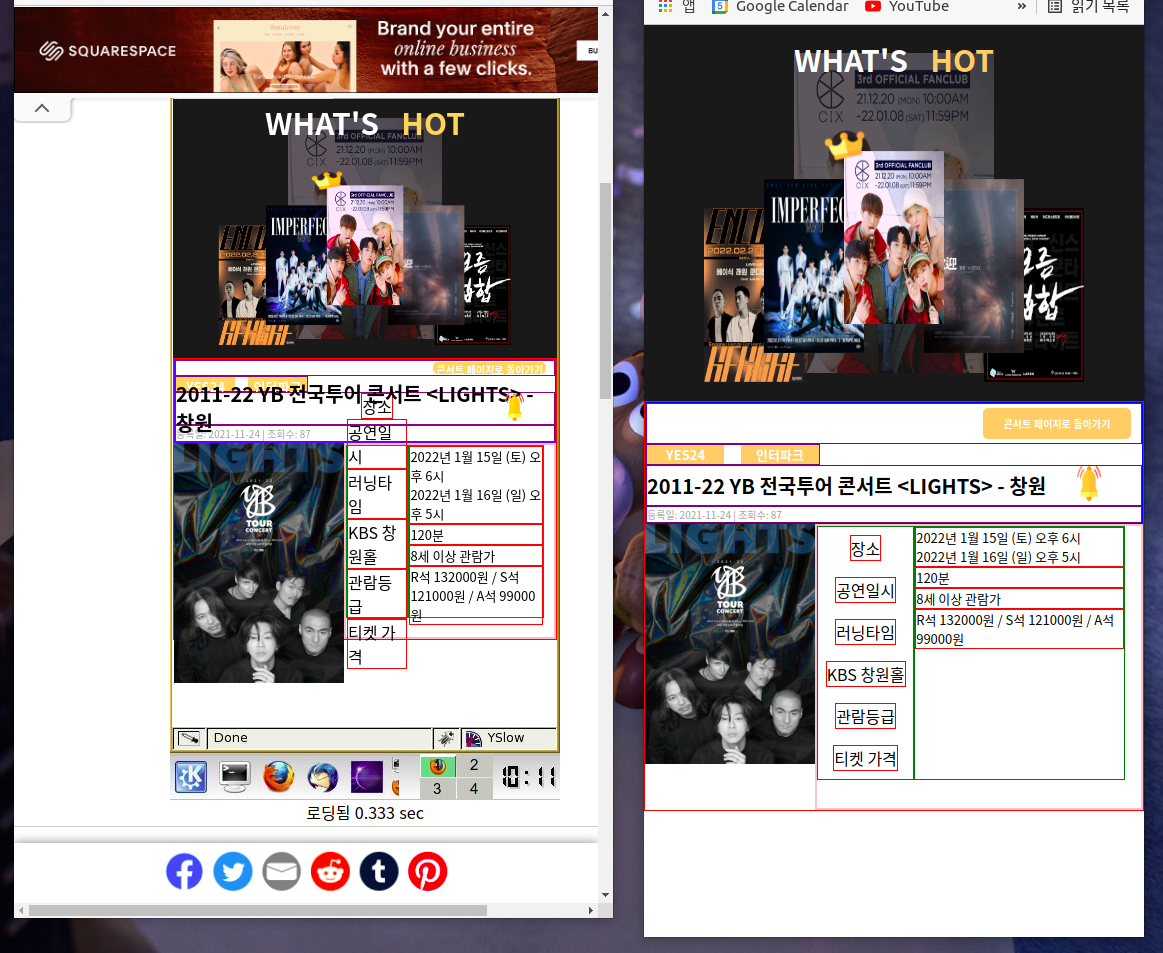Click the concert title heading in the right window
The image size is (1163, 953).
click(846, 487)
